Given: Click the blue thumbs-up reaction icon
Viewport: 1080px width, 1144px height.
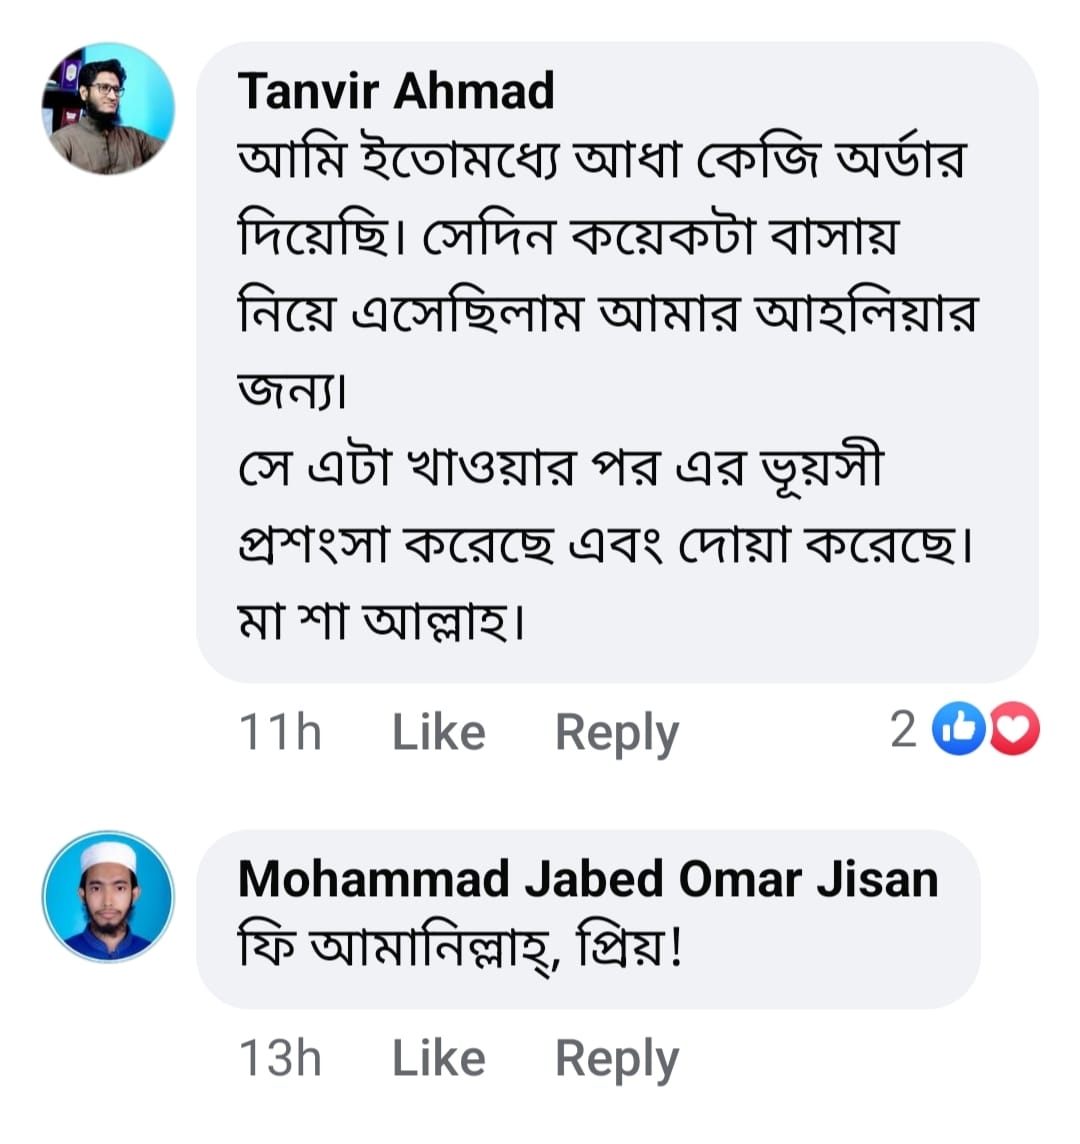Looking at the screenshot, I should 959,730.
